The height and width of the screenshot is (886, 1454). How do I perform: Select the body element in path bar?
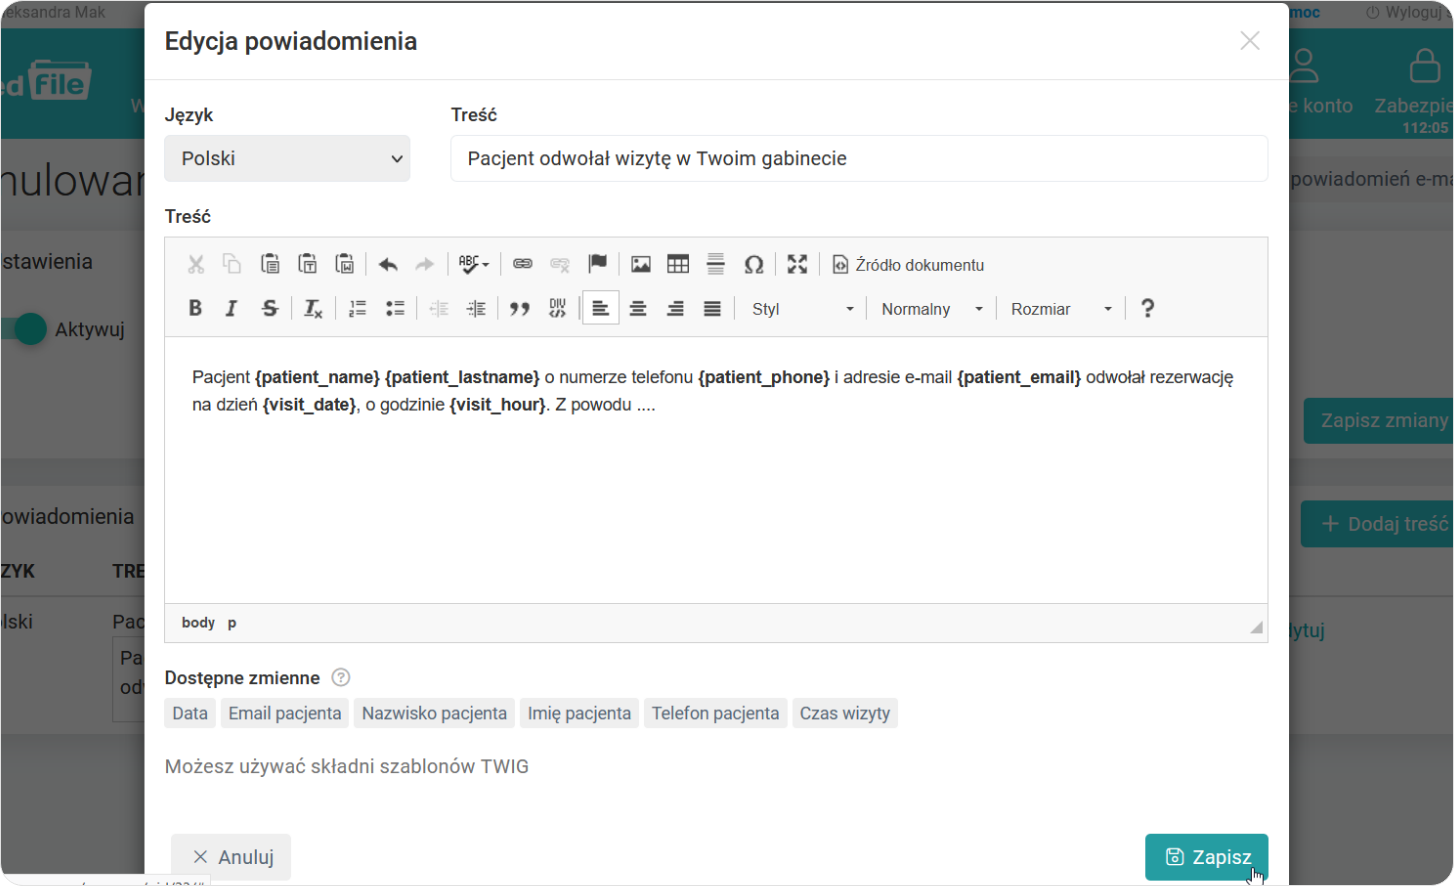pyautogui.click(x=198, y=623)
